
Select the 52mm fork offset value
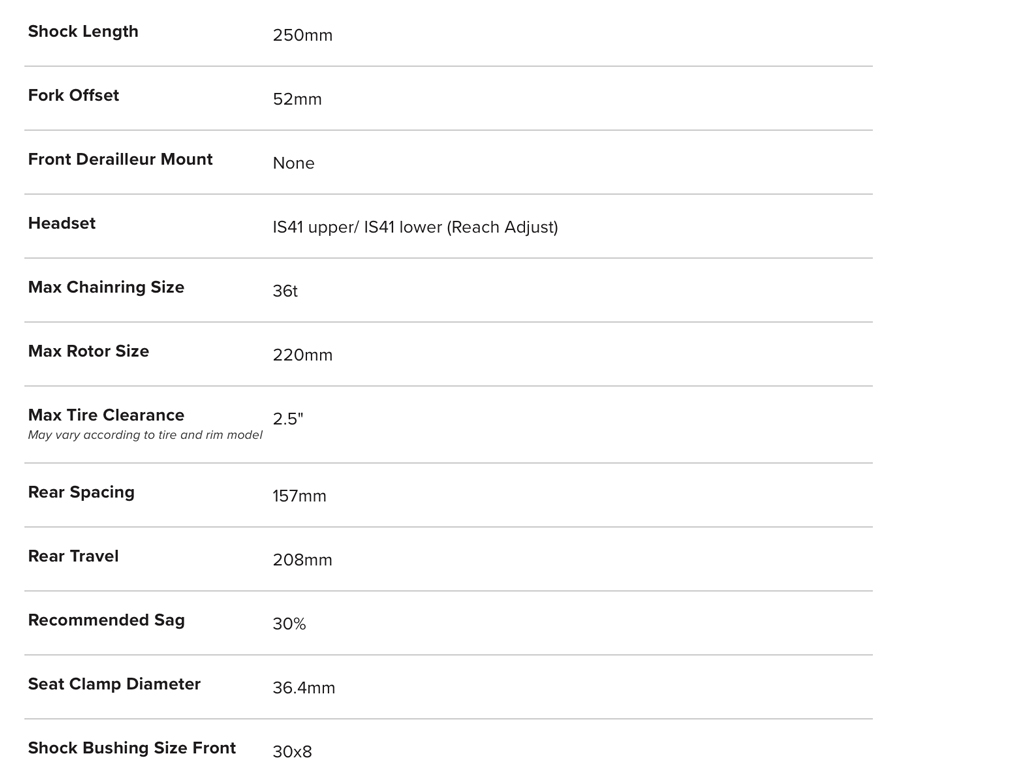297,100
